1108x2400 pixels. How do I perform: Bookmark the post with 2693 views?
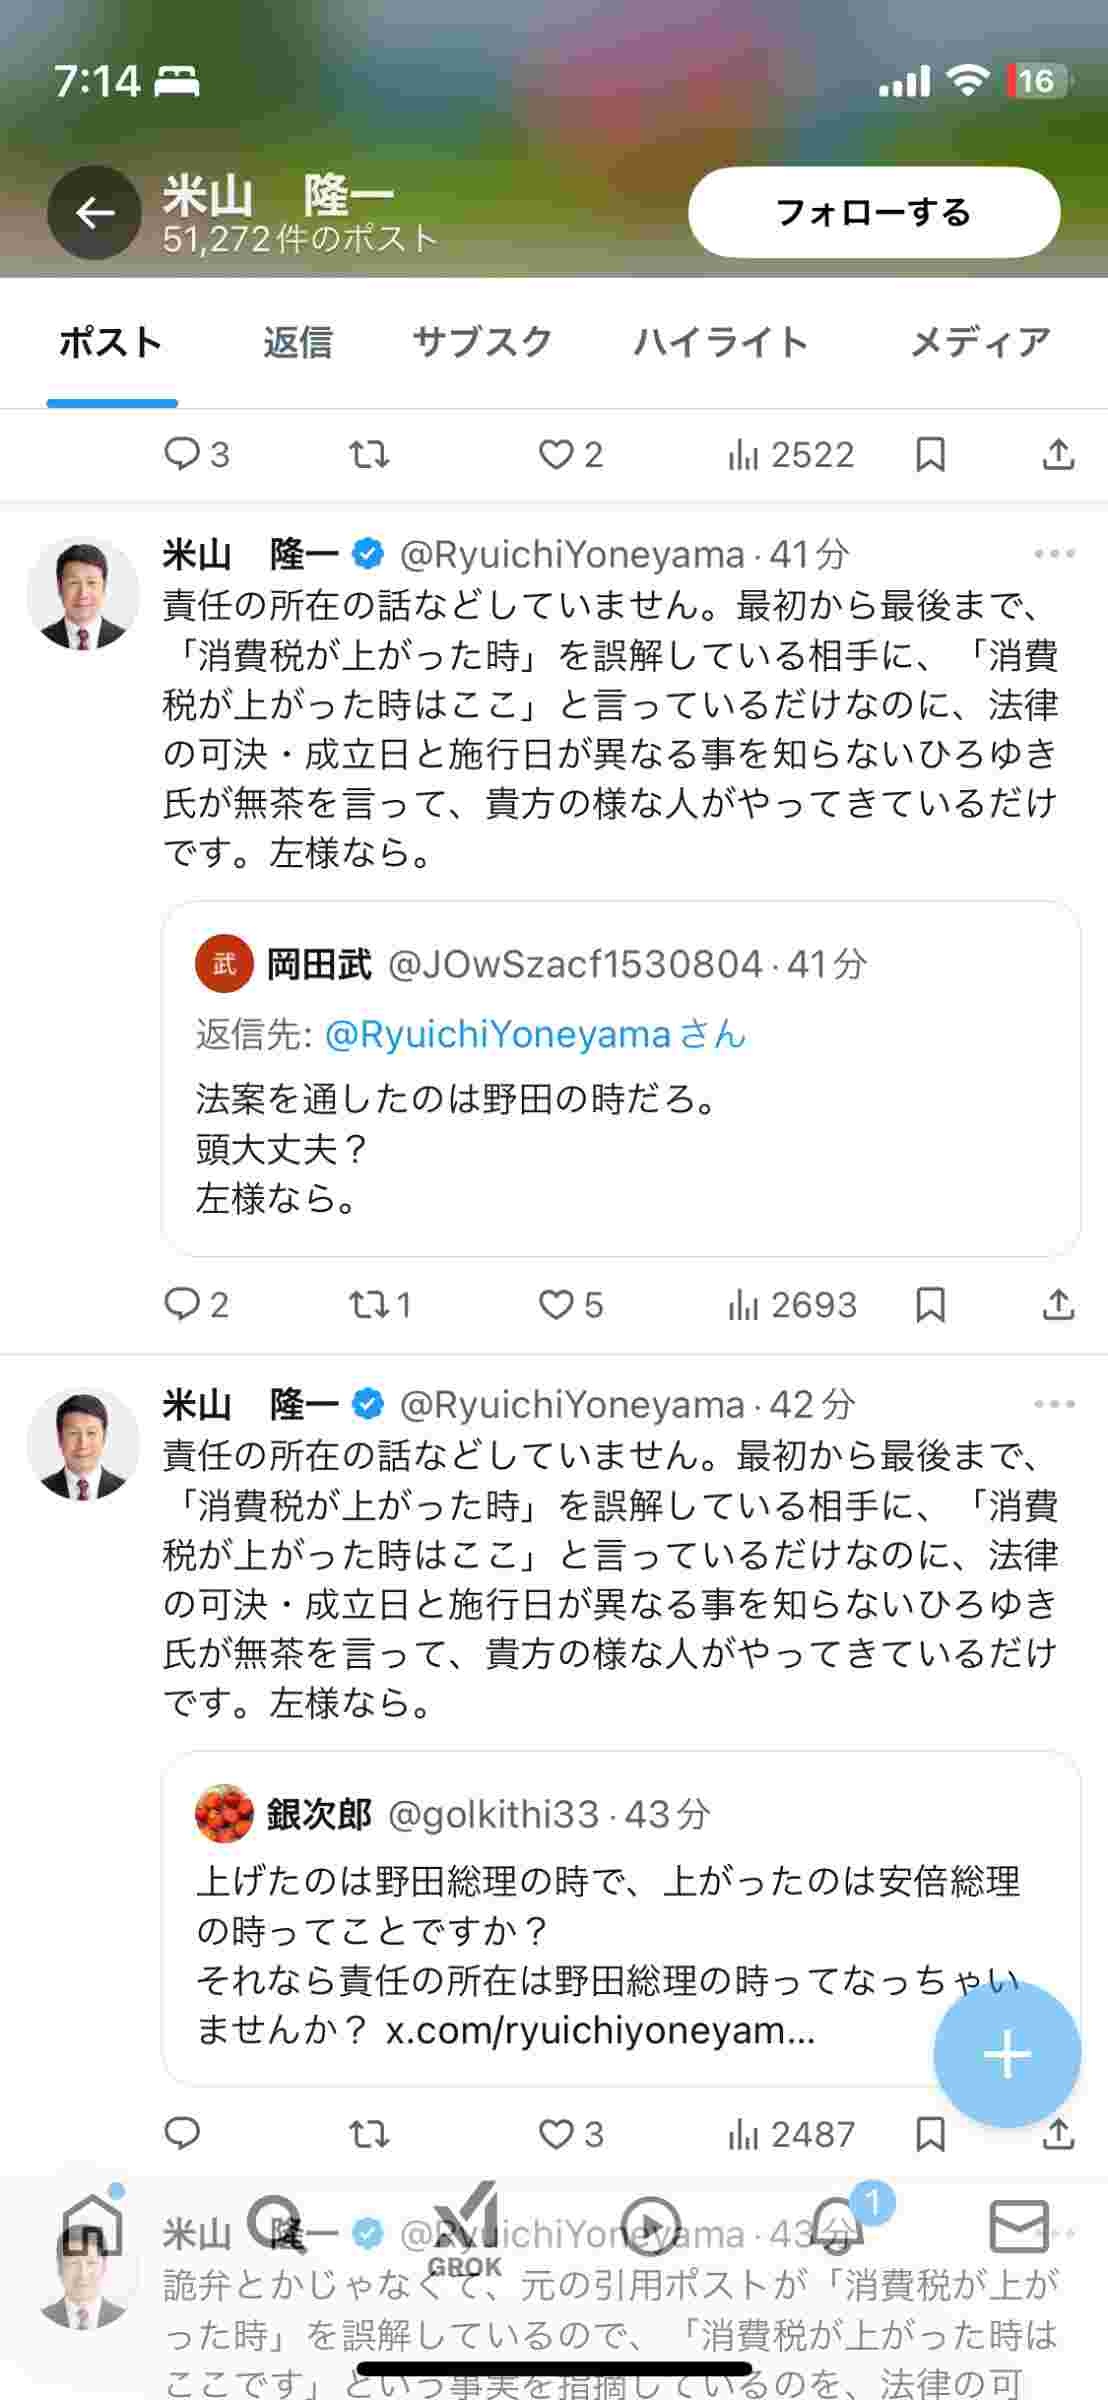point(930,1305)
